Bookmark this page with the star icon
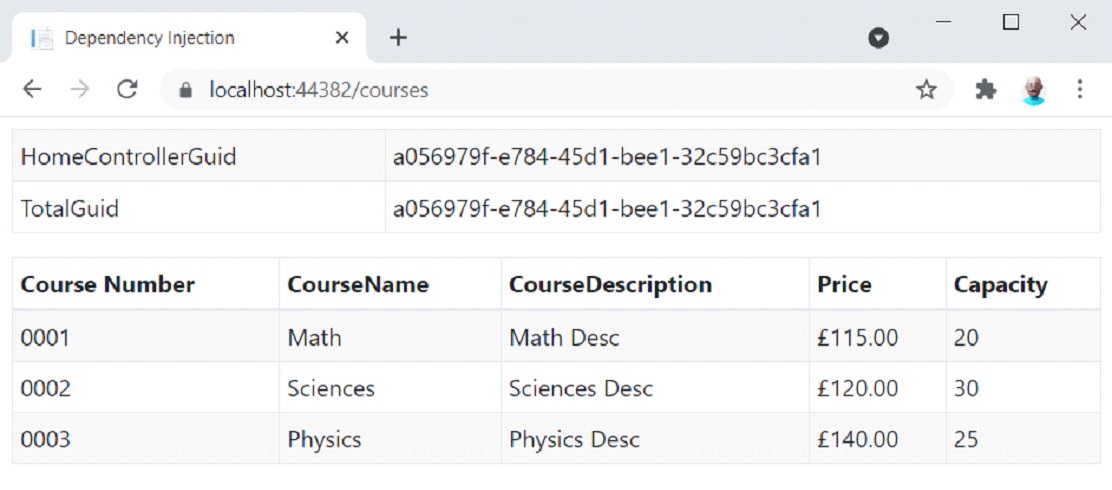 926,90
